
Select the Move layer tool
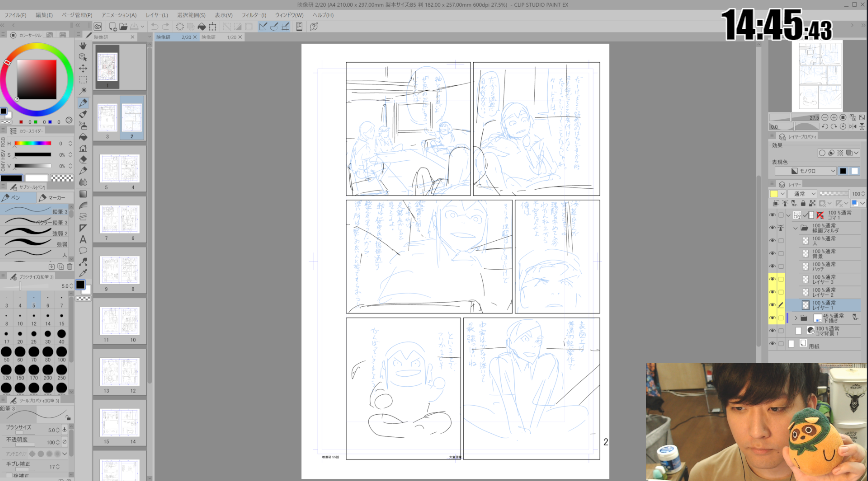(x=83, y=68)
